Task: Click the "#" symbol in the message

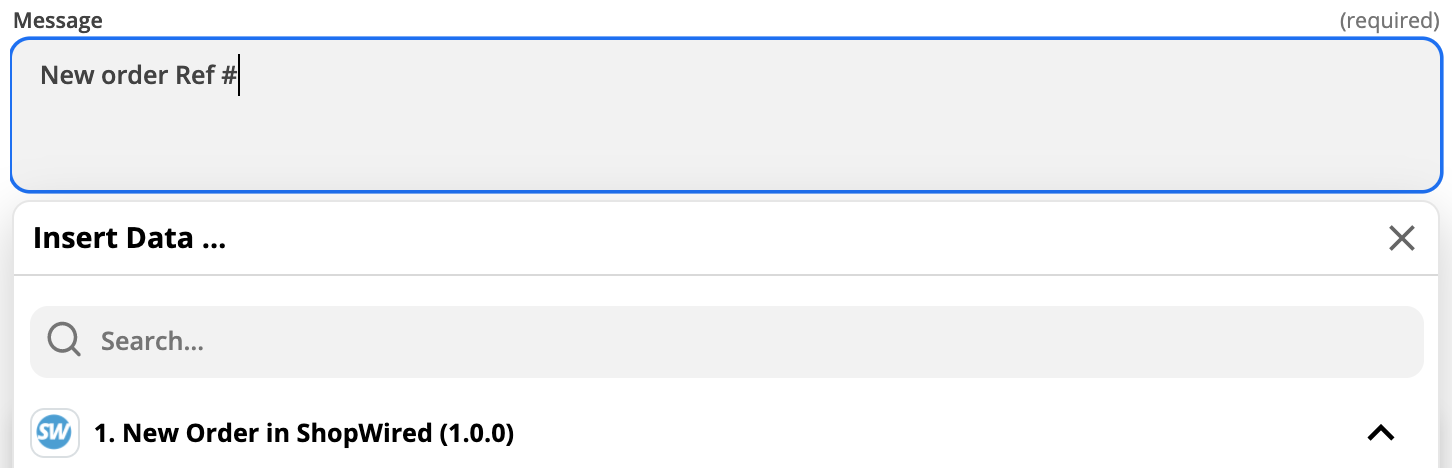Action: 229,75
